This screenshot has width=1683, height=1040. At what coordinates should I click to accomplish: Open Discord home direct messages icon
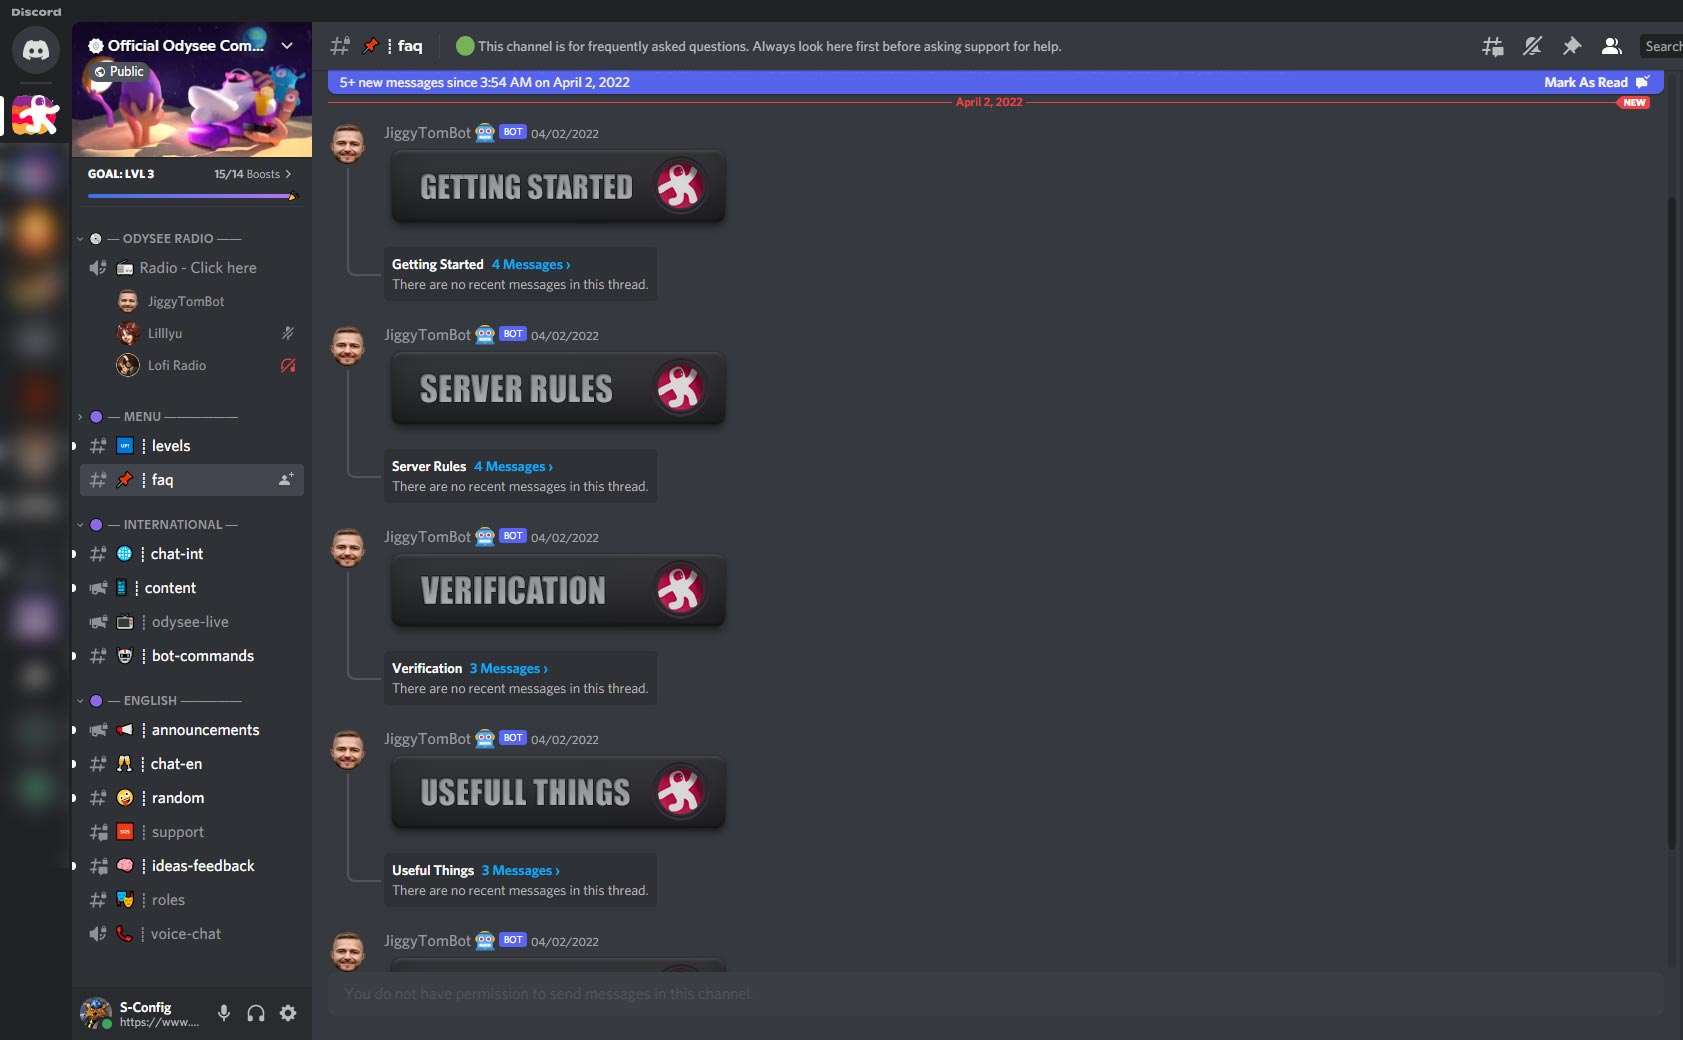pyautogui.click(x=36, y=50)
